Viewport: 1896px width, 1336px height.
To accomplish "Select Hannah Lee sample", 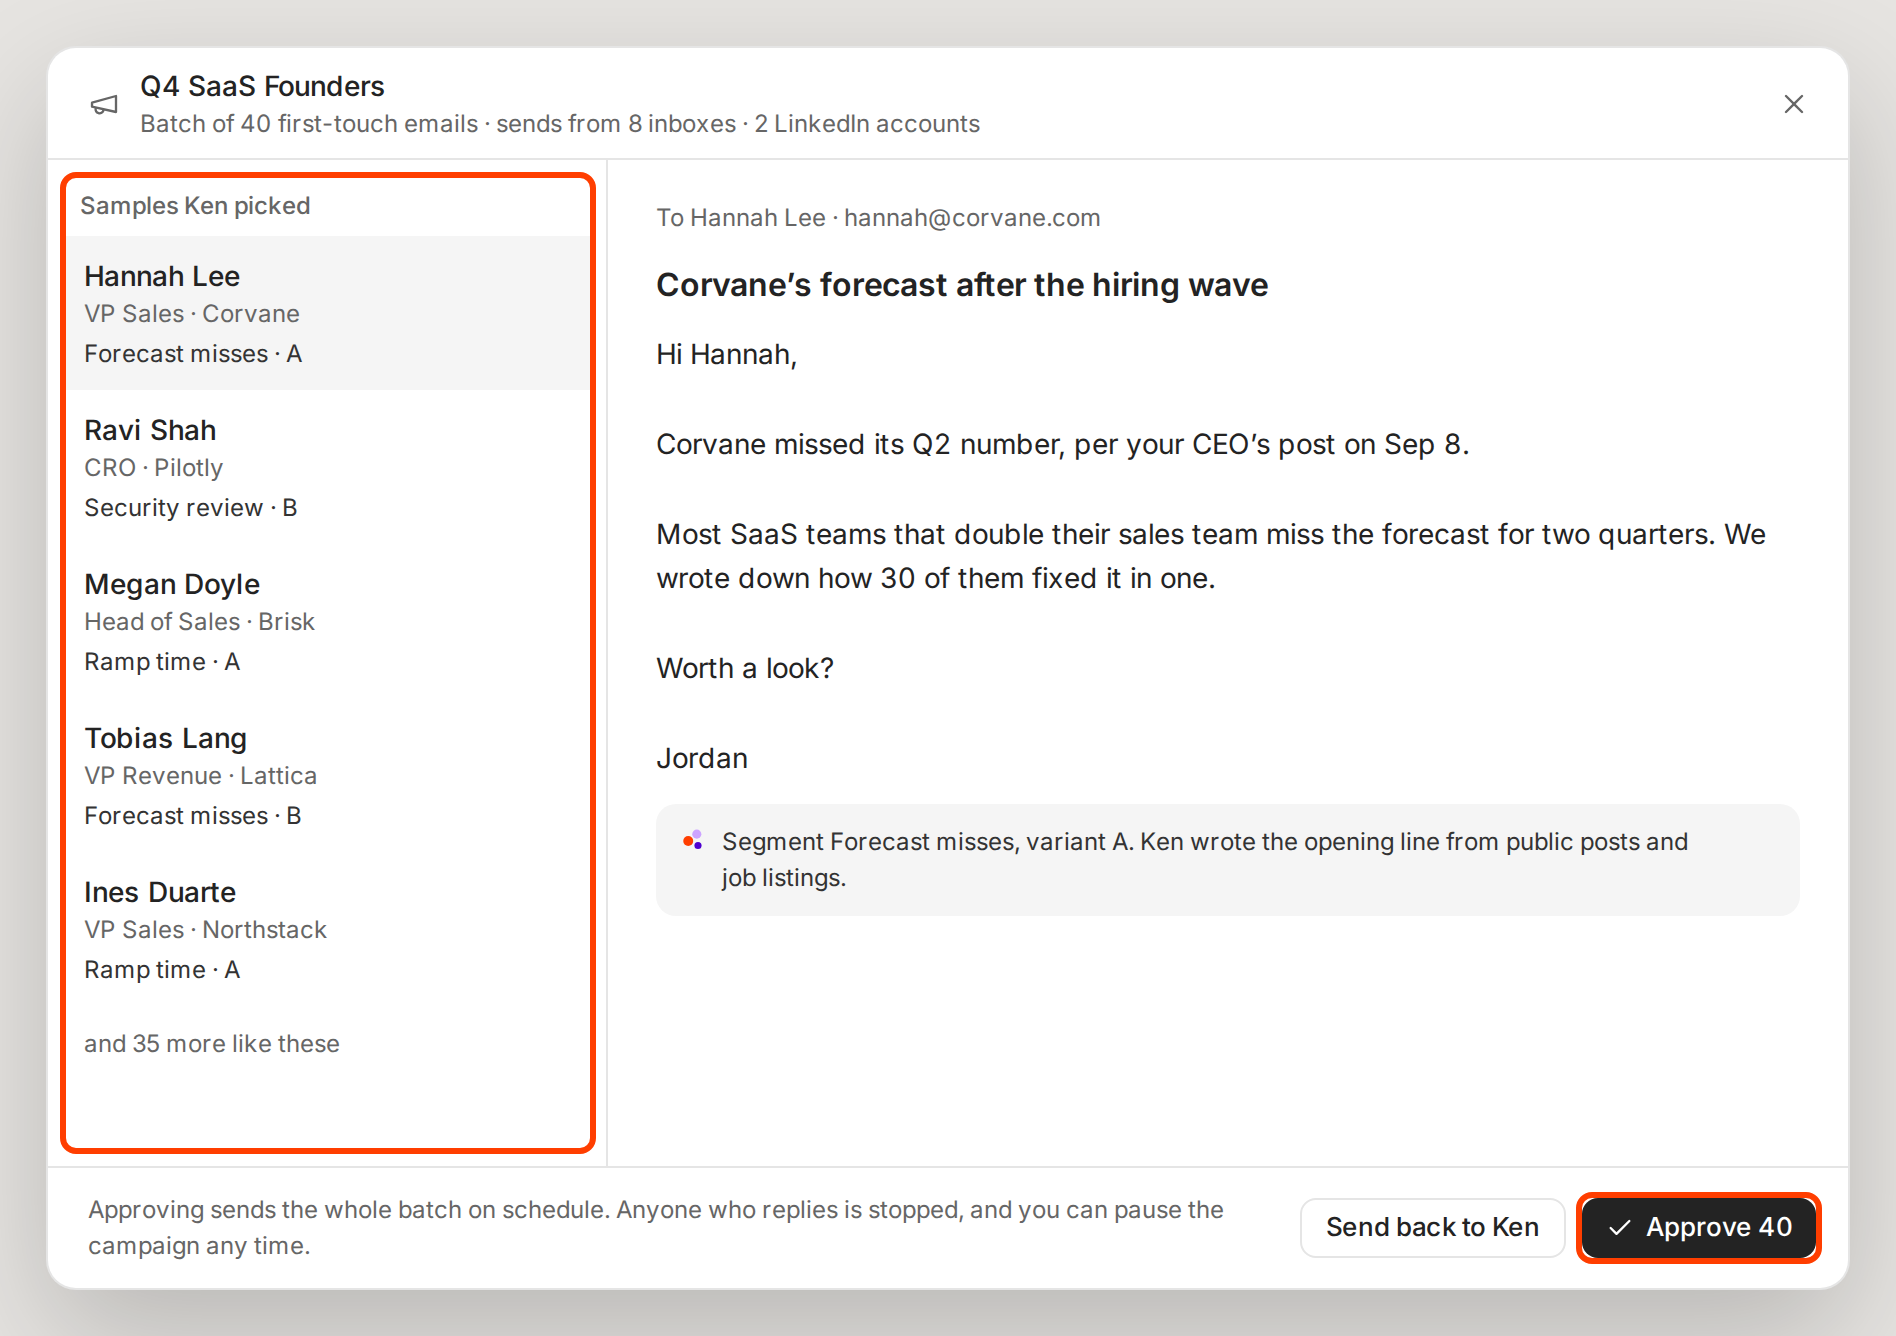I will click(x=328, y=313).
